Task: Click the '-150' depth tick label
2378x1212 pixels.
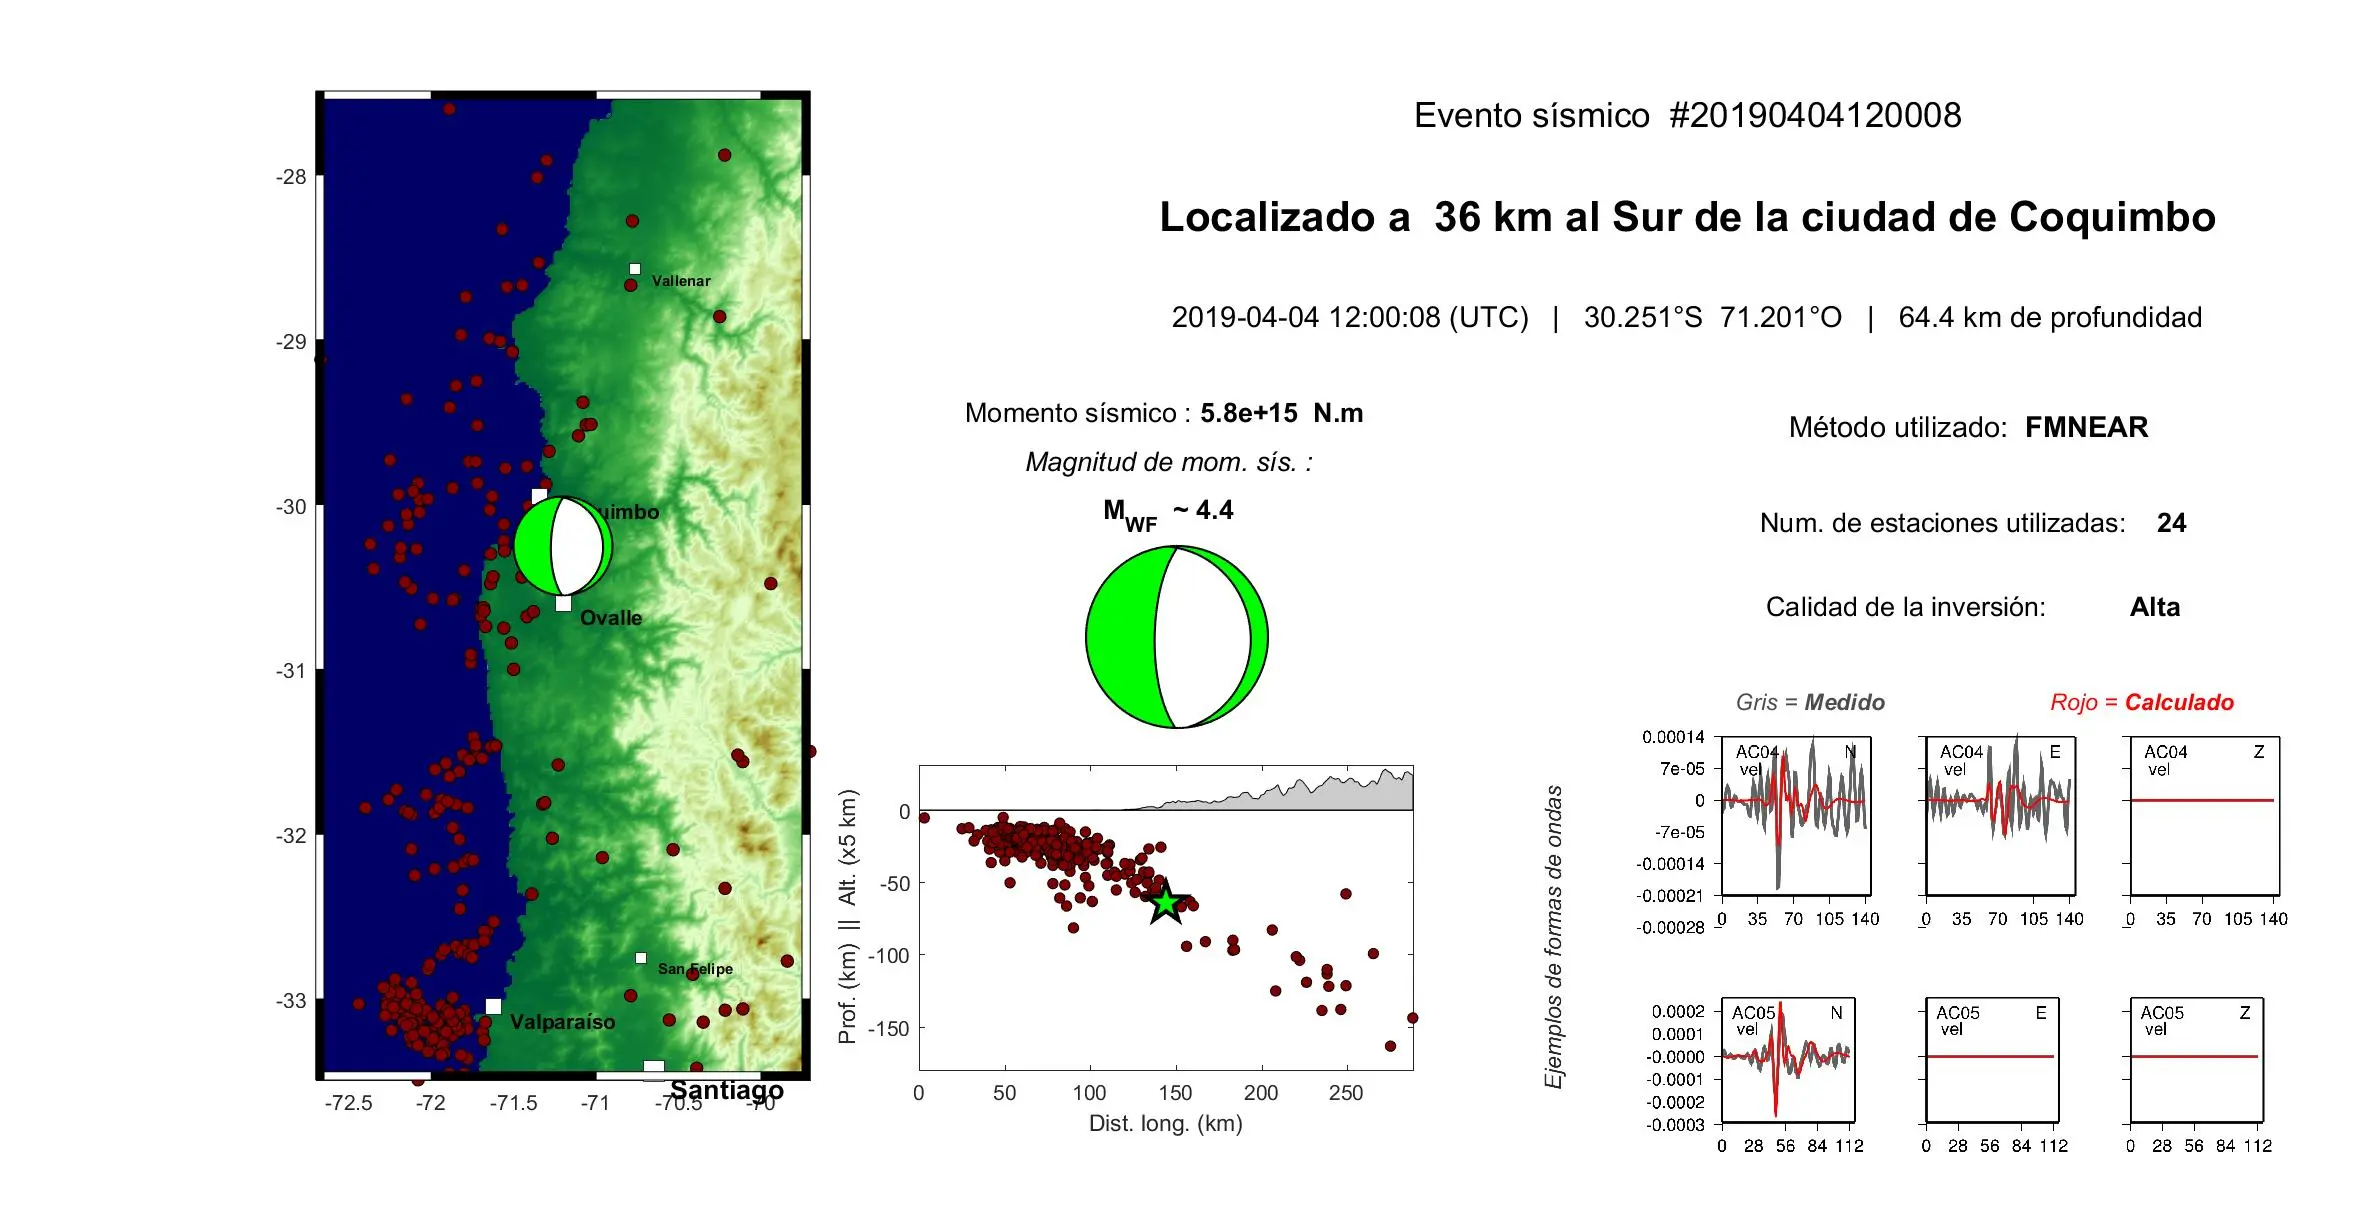Action: coord(889,1029)
